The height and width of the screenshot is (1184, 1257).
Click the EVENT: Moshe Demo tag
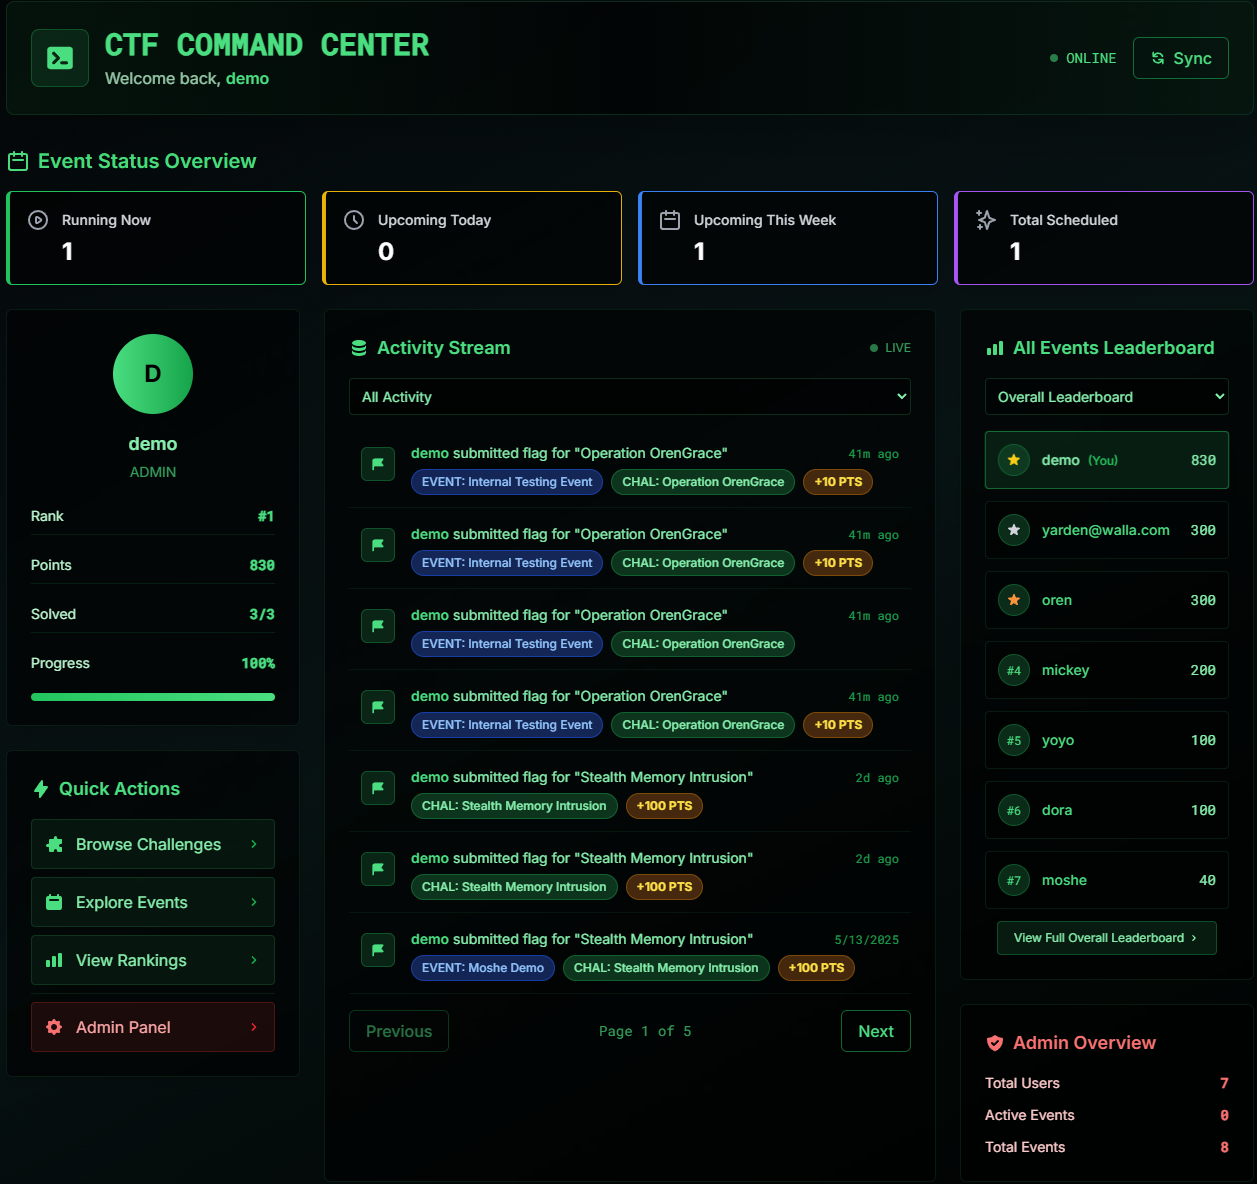pyautogui.click(x=483, y=968)
